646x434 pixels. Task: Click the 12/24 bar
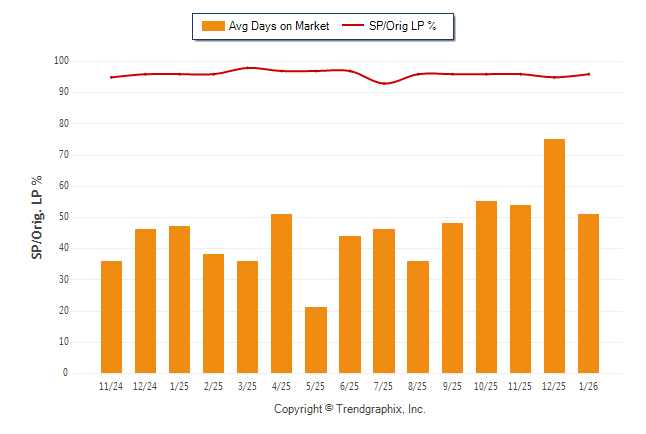tap(145, 301)
